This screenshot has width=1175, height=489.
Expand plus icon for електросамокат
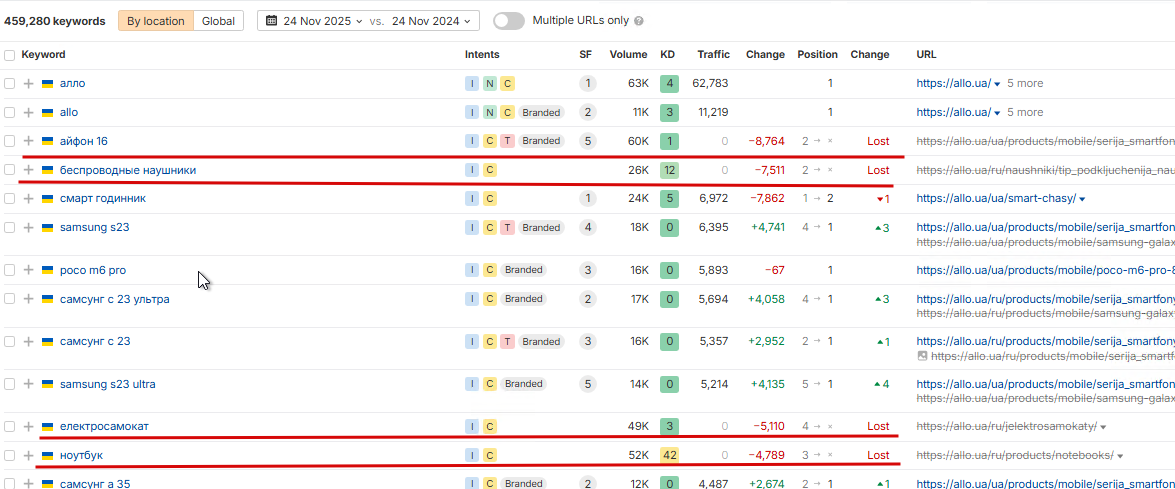28,427
